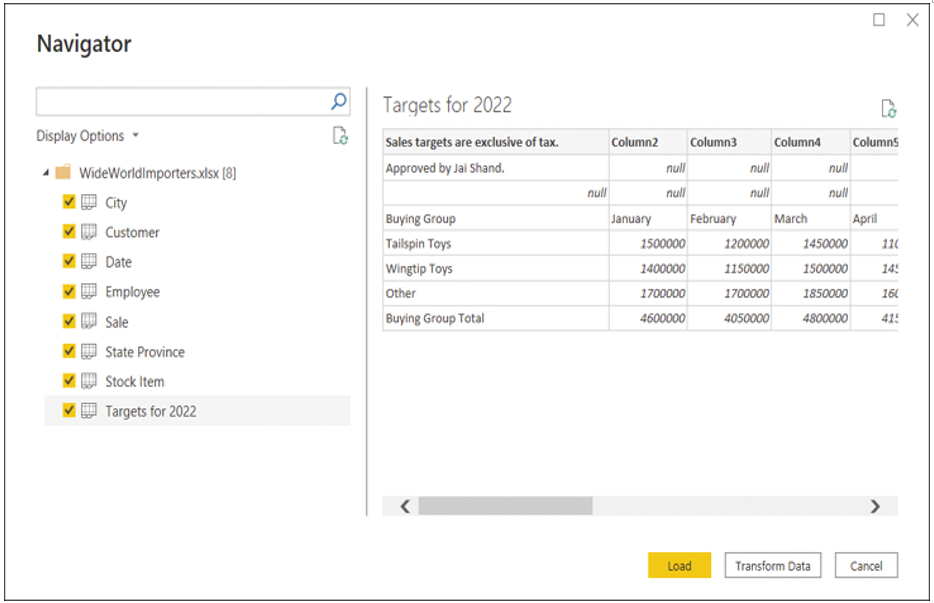
Task: Click the 1200000 cell in preview
Action: pyautogui.click(x=729, y=244)
